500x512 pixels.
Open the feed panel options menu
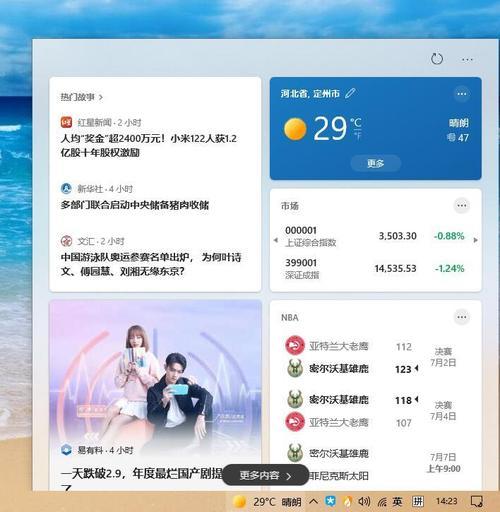coord(467,60)
